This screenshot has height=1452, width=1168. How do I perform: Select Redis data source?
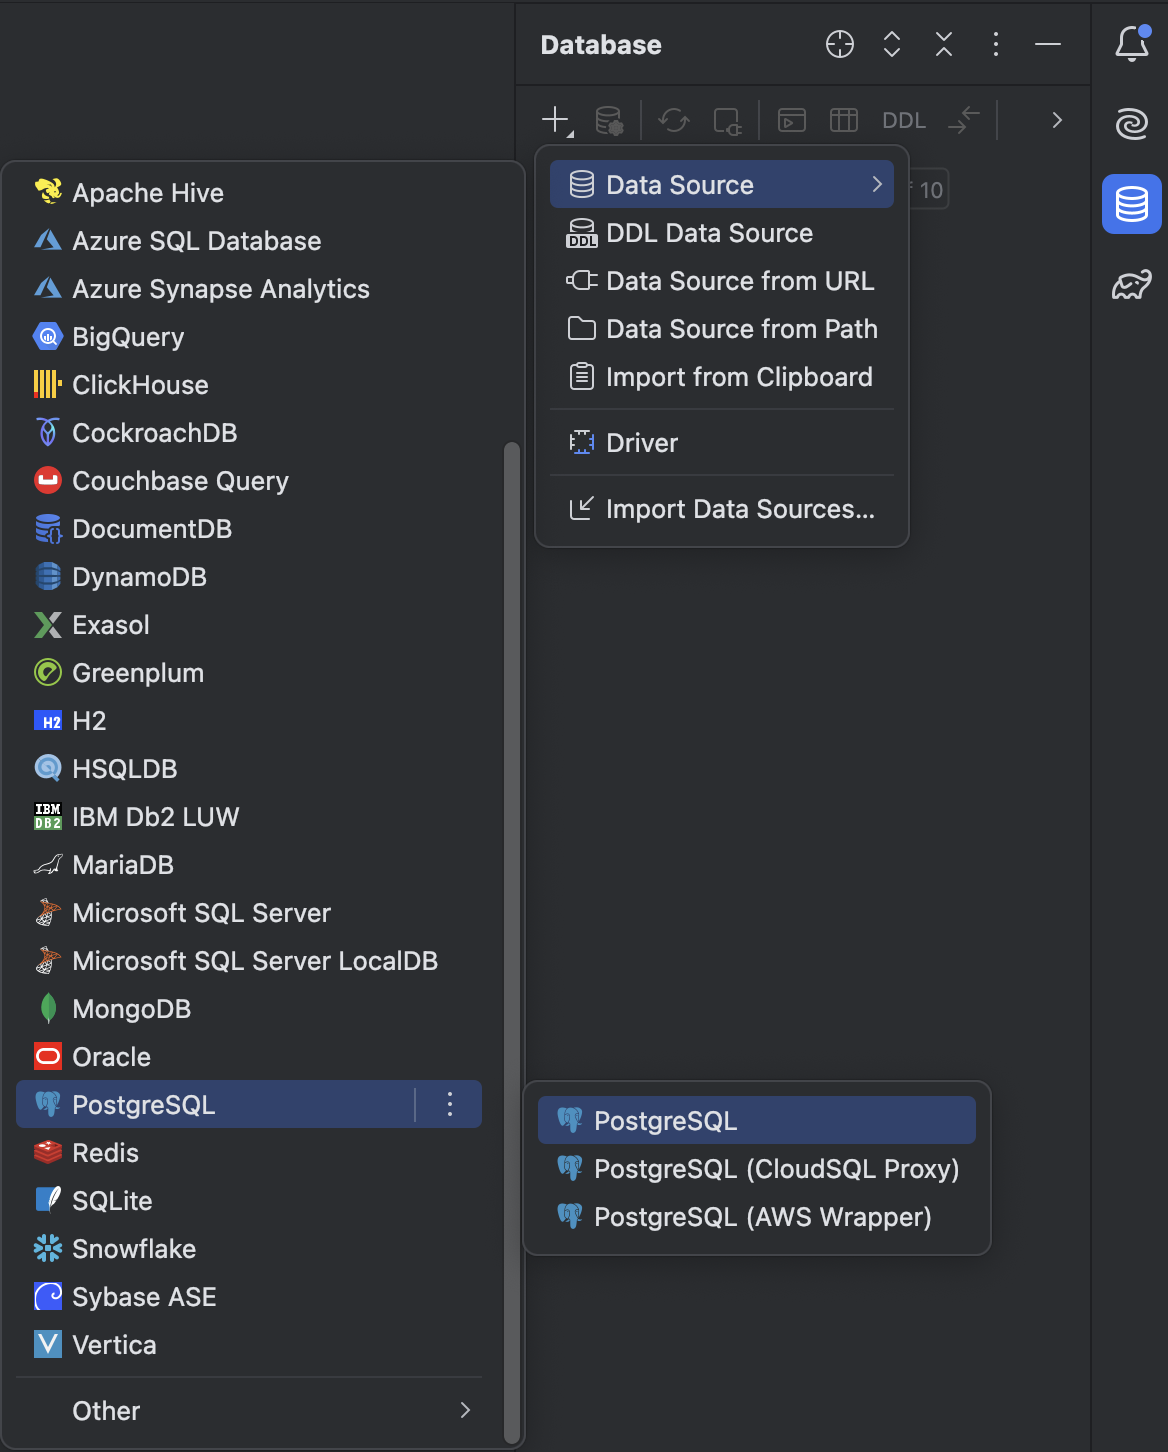point(249,1153)
